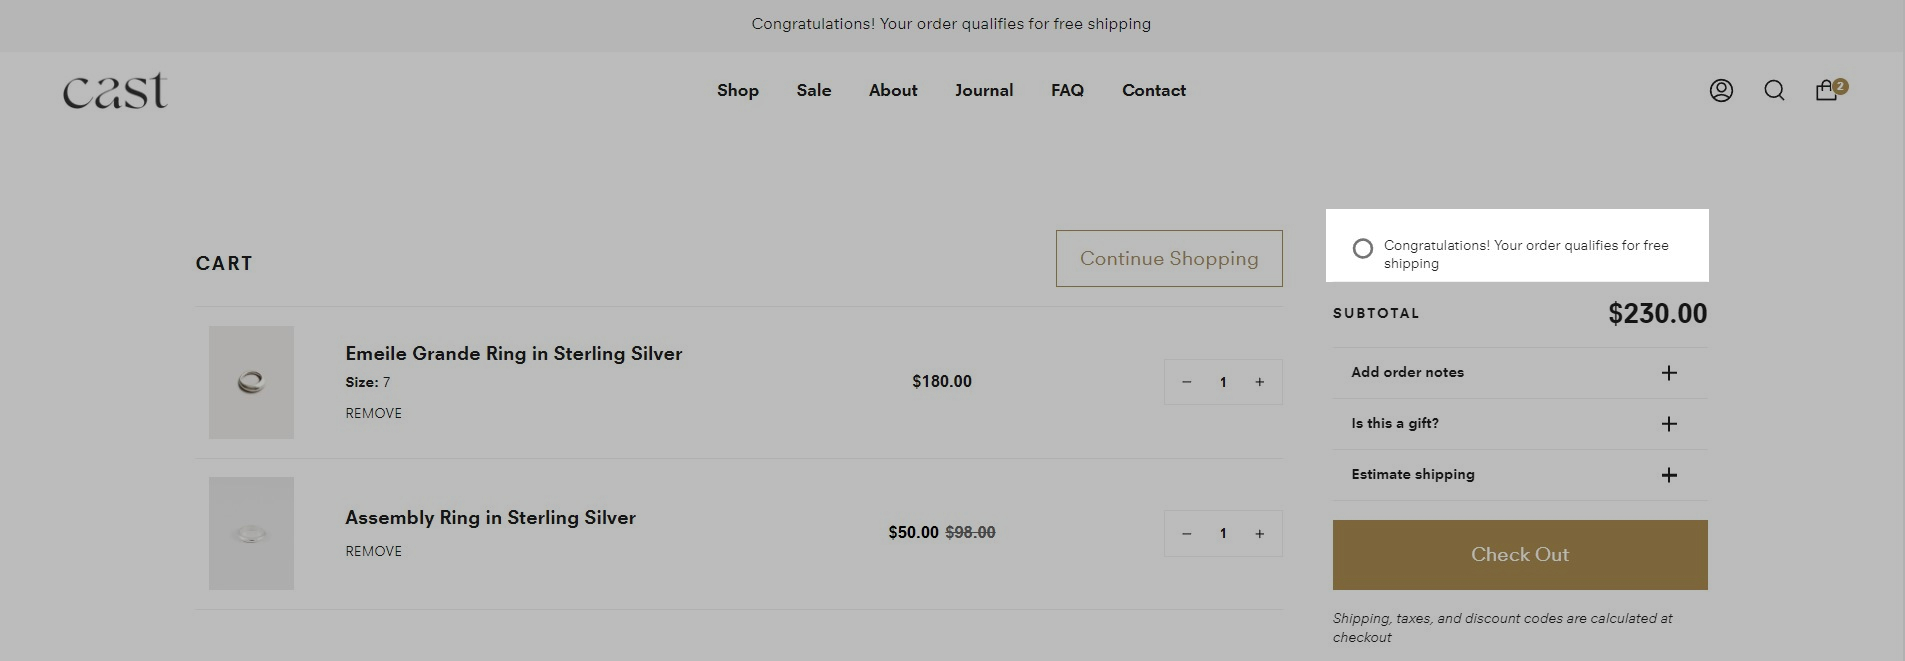Decrease Emeile Grande Ring quantity

(1186, 382)
